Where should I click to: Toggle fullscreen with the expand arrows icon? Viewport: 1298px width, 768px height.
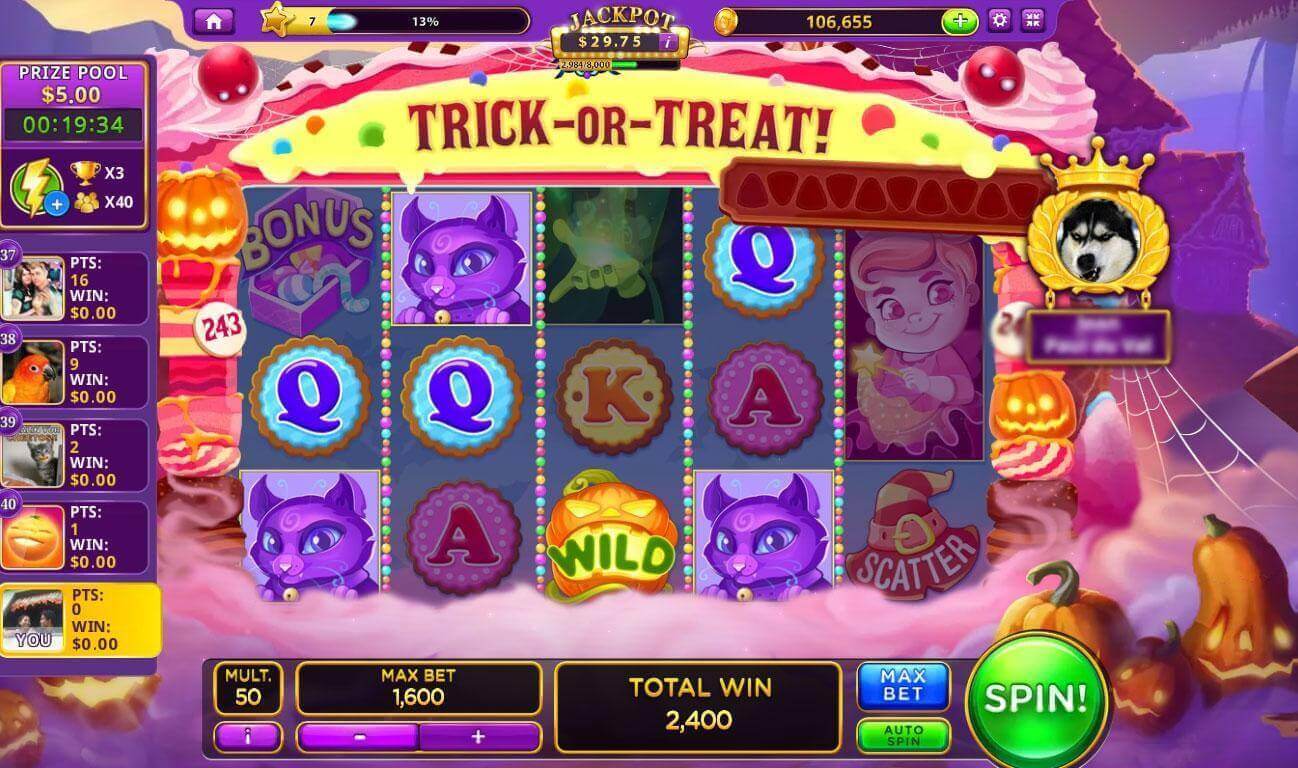click(x=1032, y=20)
